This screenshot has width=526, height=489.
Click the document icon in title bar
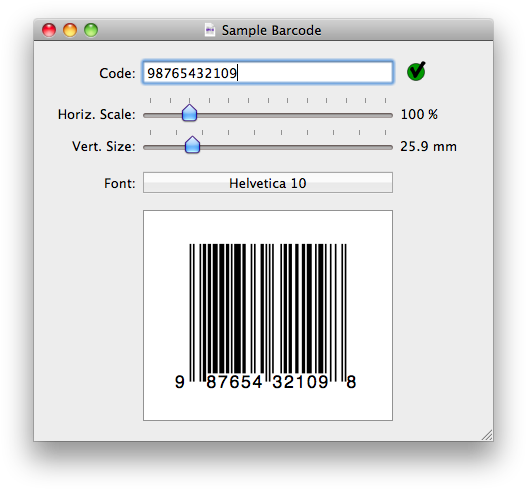[210, 30]
